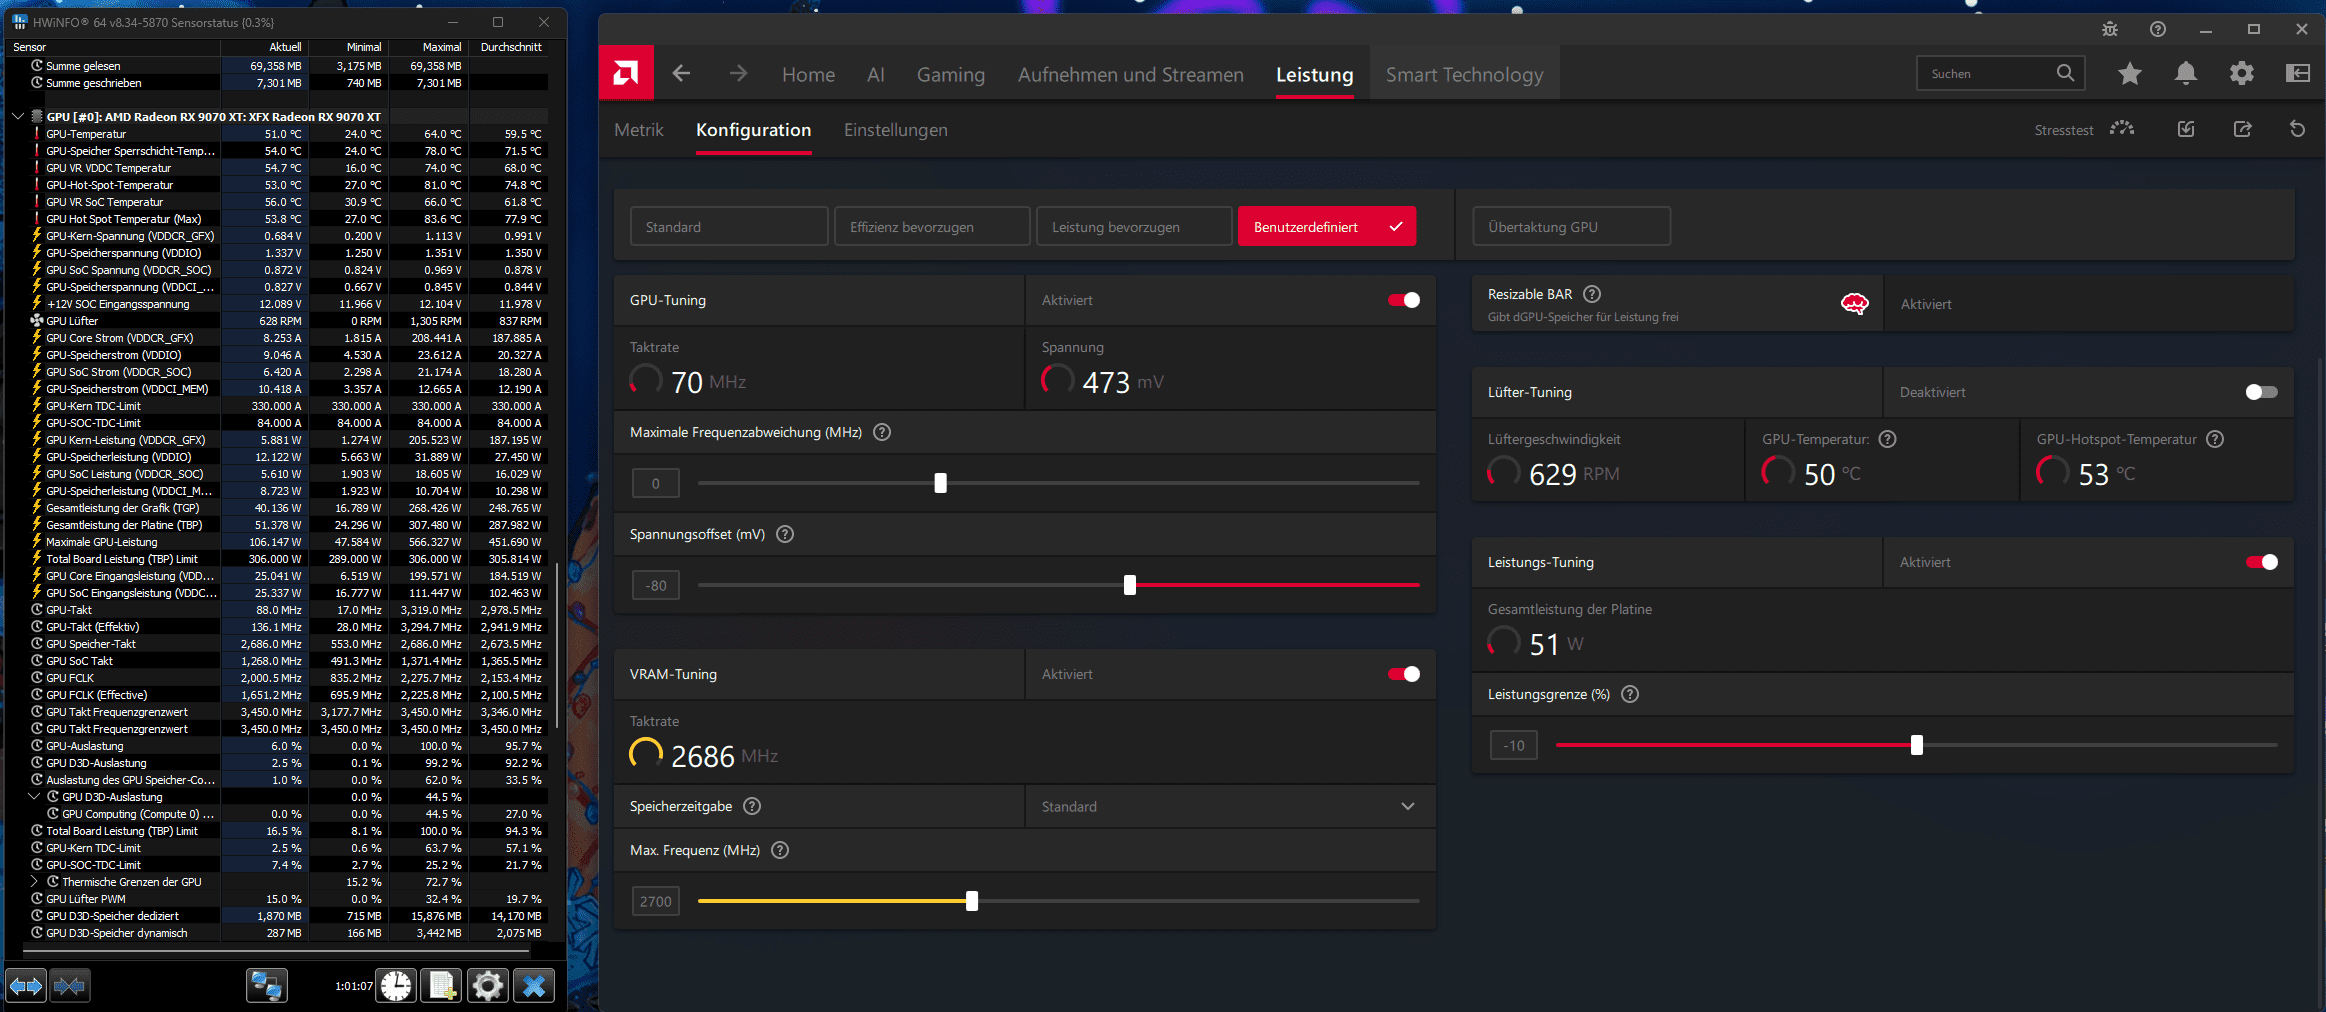Click the Resizable BAR help icon
2326x1012 pixels.
point(1593,294)
